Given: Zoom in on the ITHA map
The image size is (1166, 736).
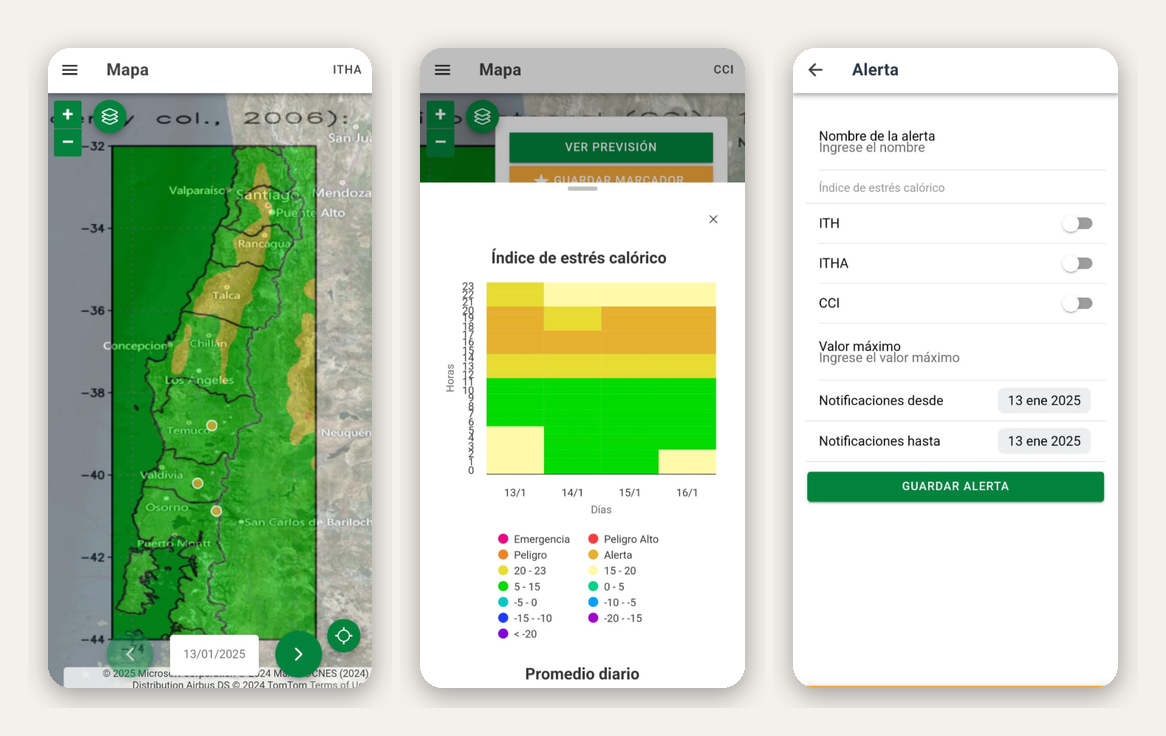Looking at the screenshot, I should point(68,114).
